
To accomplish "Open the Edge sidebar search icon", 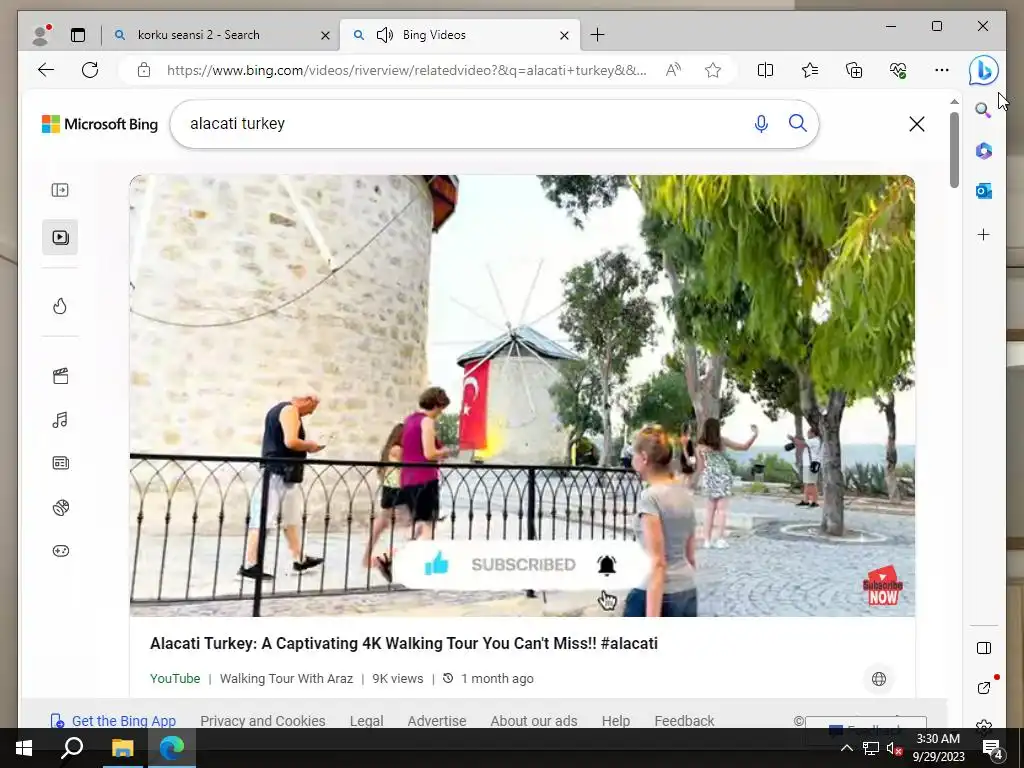I will tap(984, 110).
